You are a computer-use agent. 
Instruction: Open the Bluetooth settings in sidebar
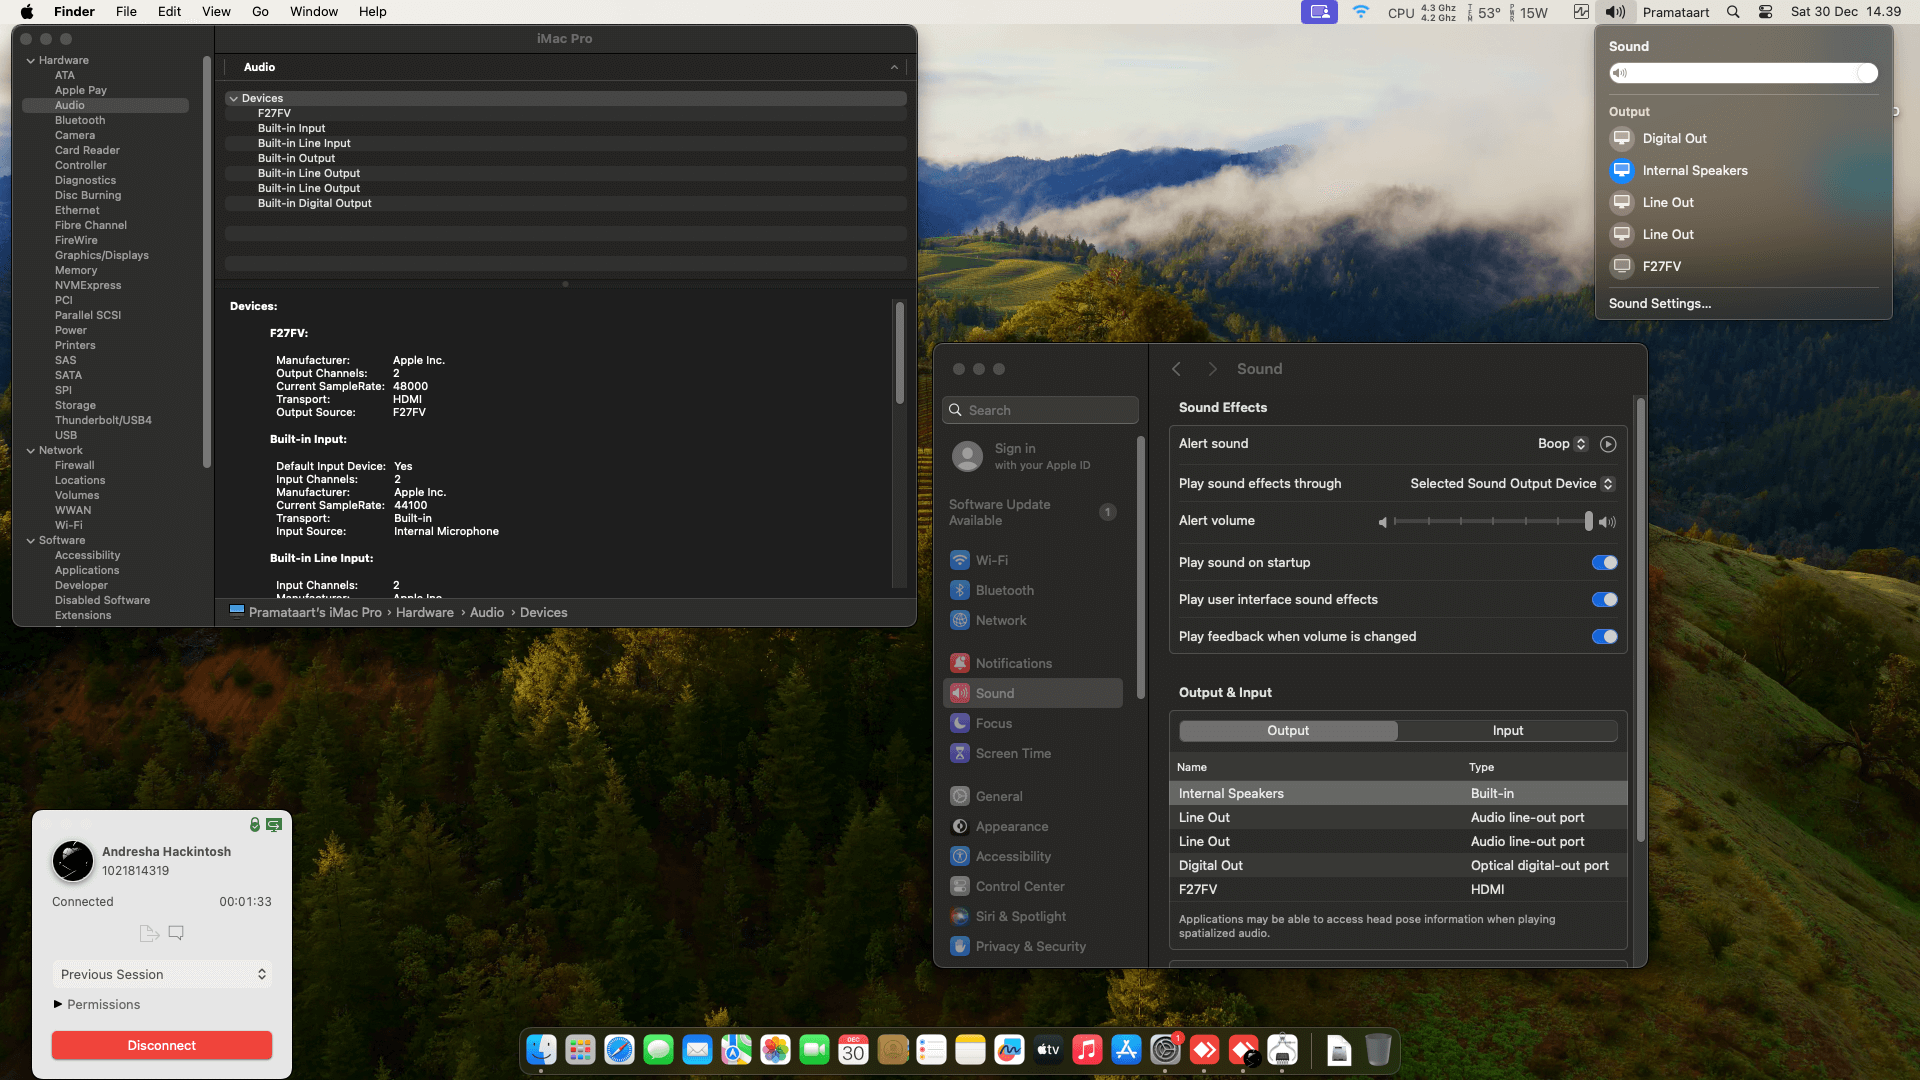coord(1004,591)
